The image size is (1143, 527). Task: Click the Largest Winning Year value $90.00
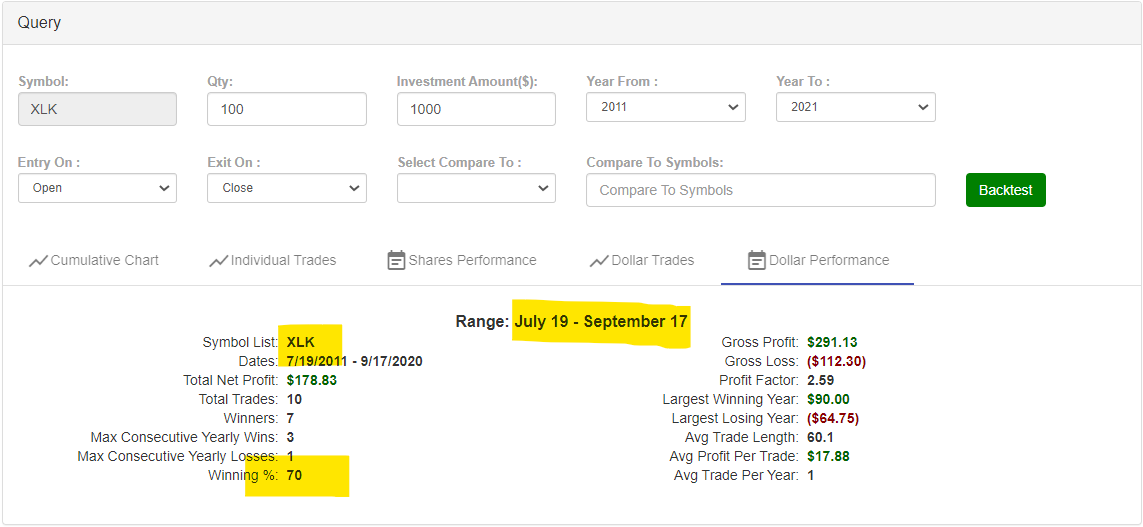pos(828,399)
